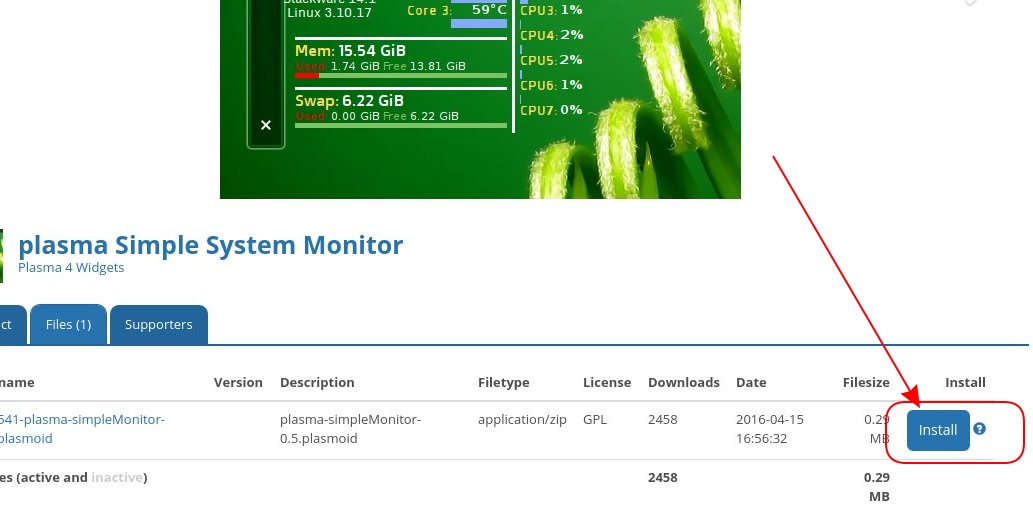Open the Plasma 4 Widgets category link
Screen dimensions: 1033x511
coord(71,267)
